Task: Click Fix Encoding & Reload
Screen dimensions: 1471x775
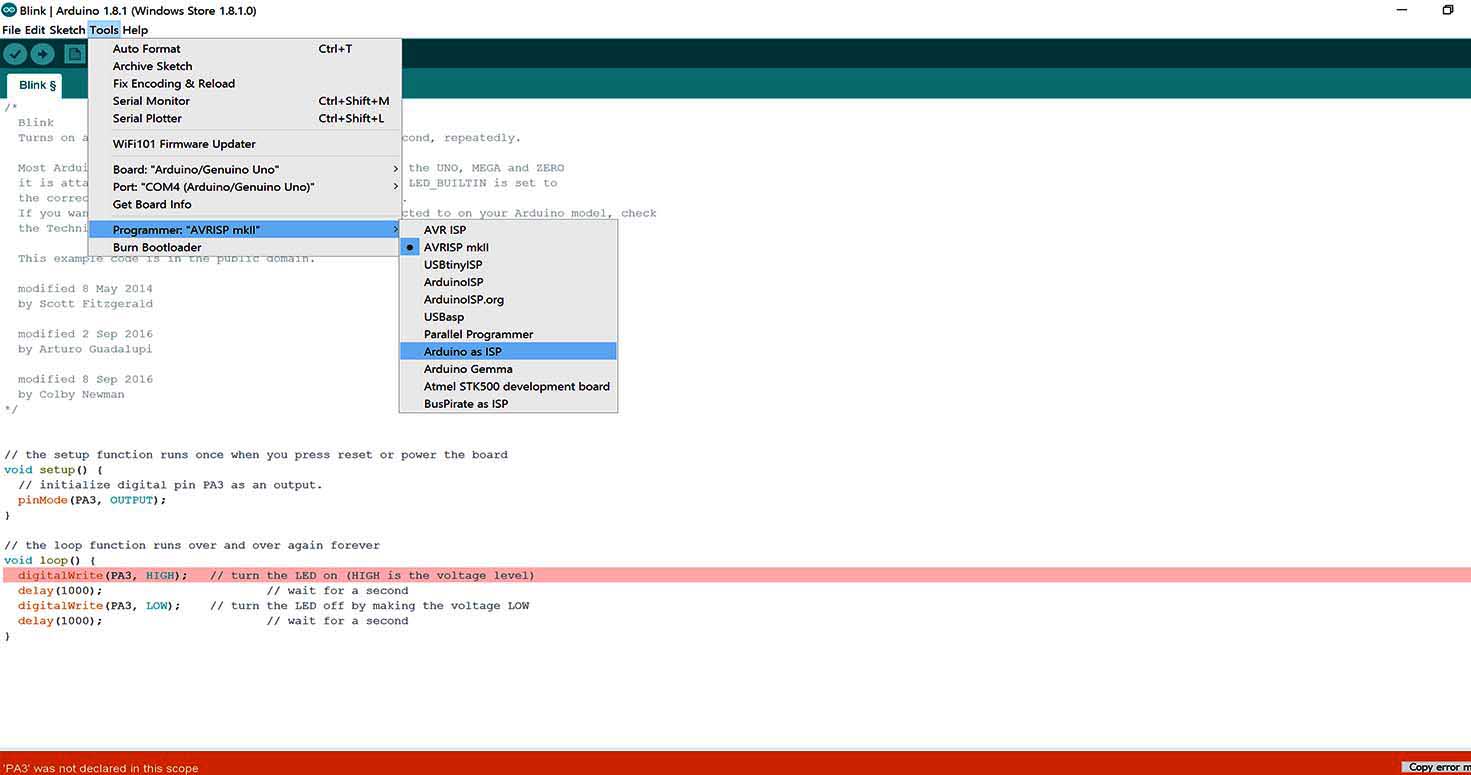Action: [244, 84]
